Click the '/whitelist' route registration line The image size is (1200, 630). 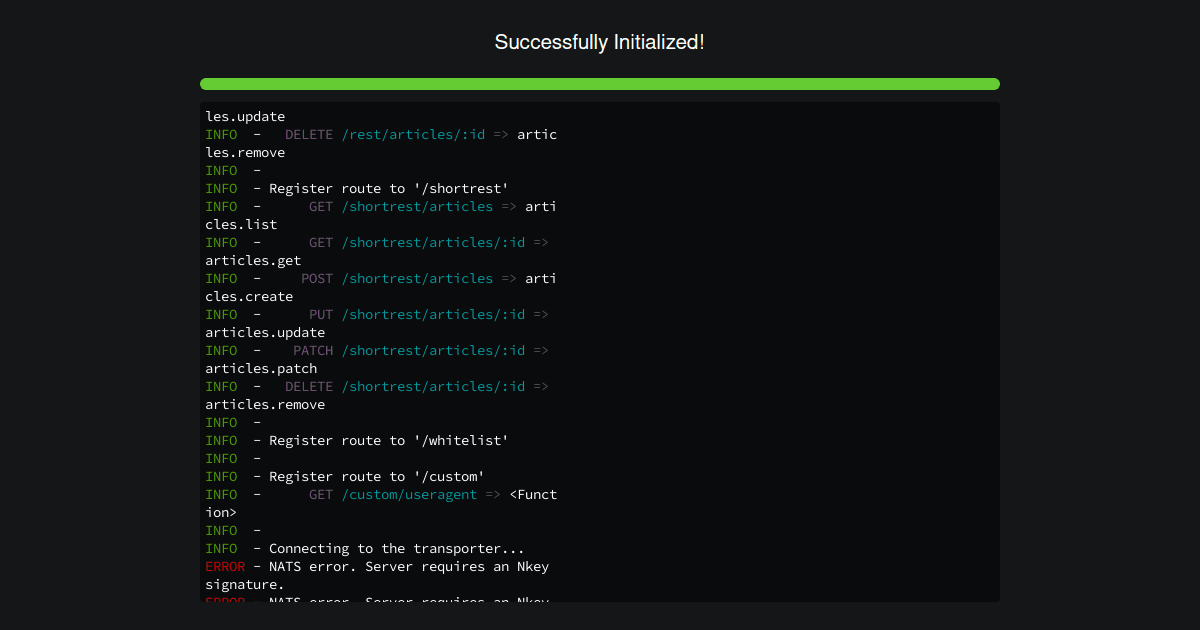coord(355,440)
